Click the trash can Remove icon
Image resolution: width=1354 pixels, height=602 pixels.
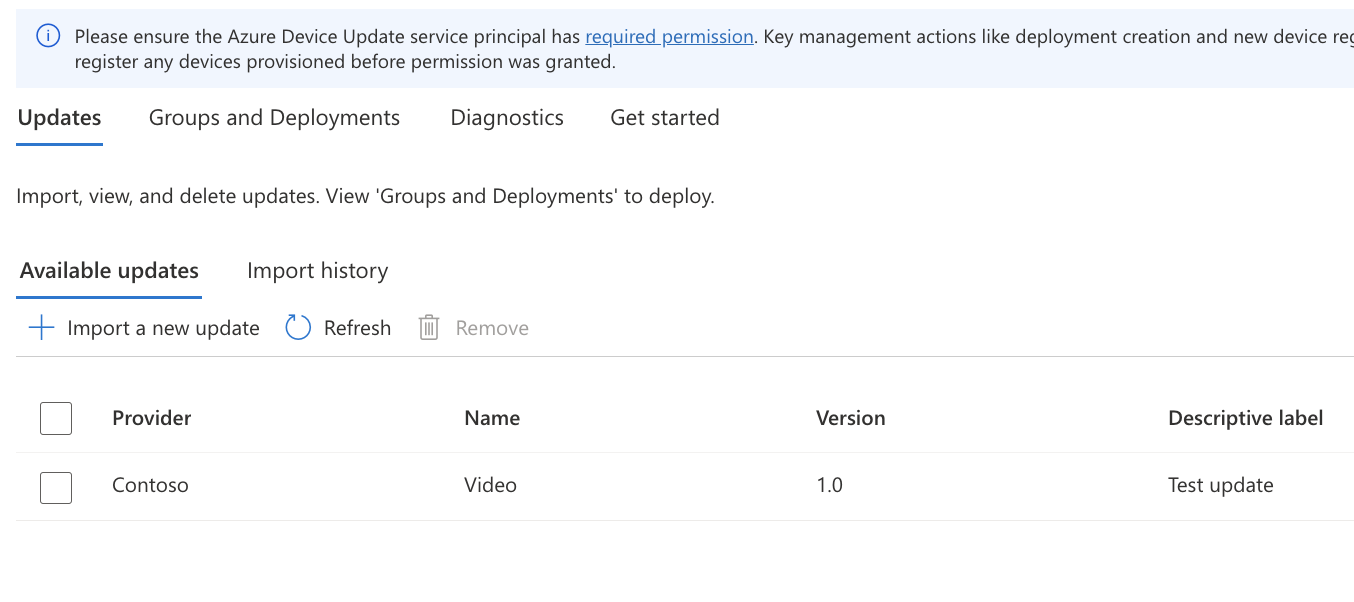point(429,328)
